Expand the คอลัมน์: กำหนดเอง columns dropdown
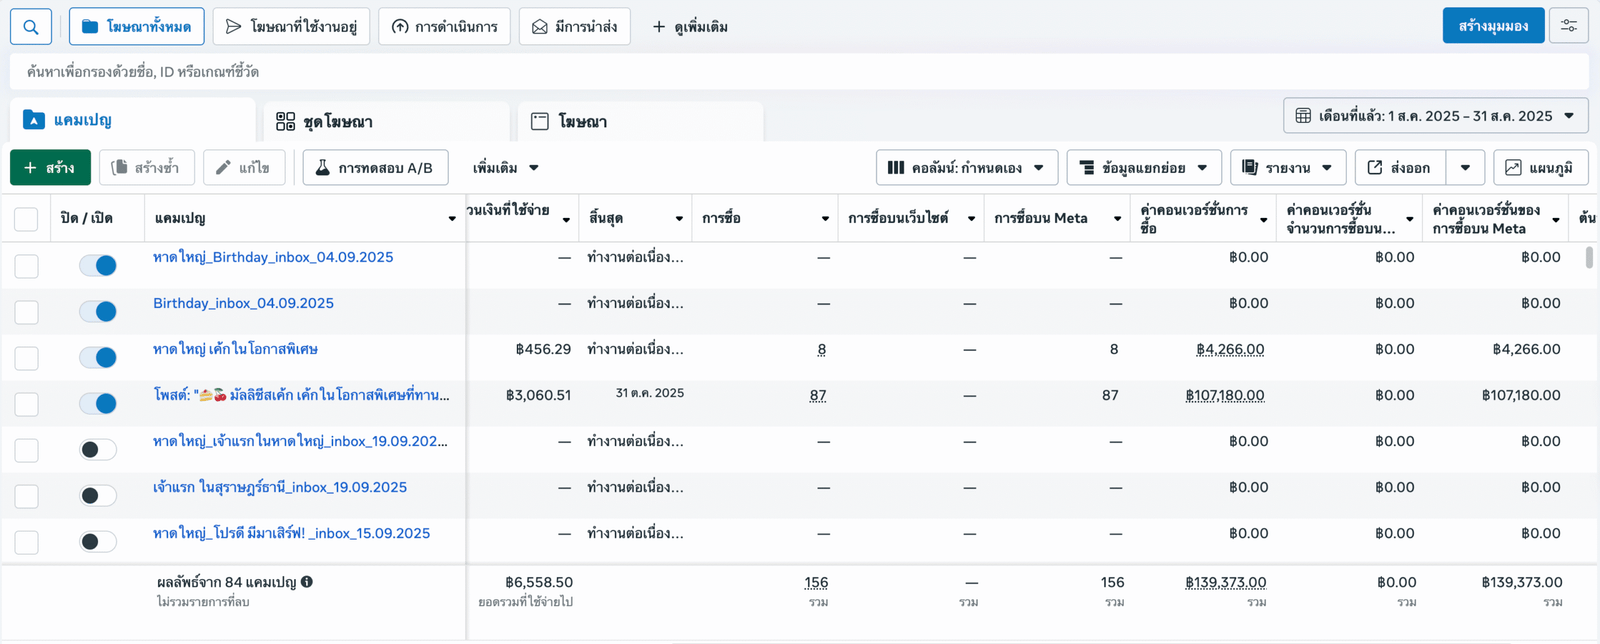The width and height of the screenshot is (1600, 644). [x=965, y=168]
